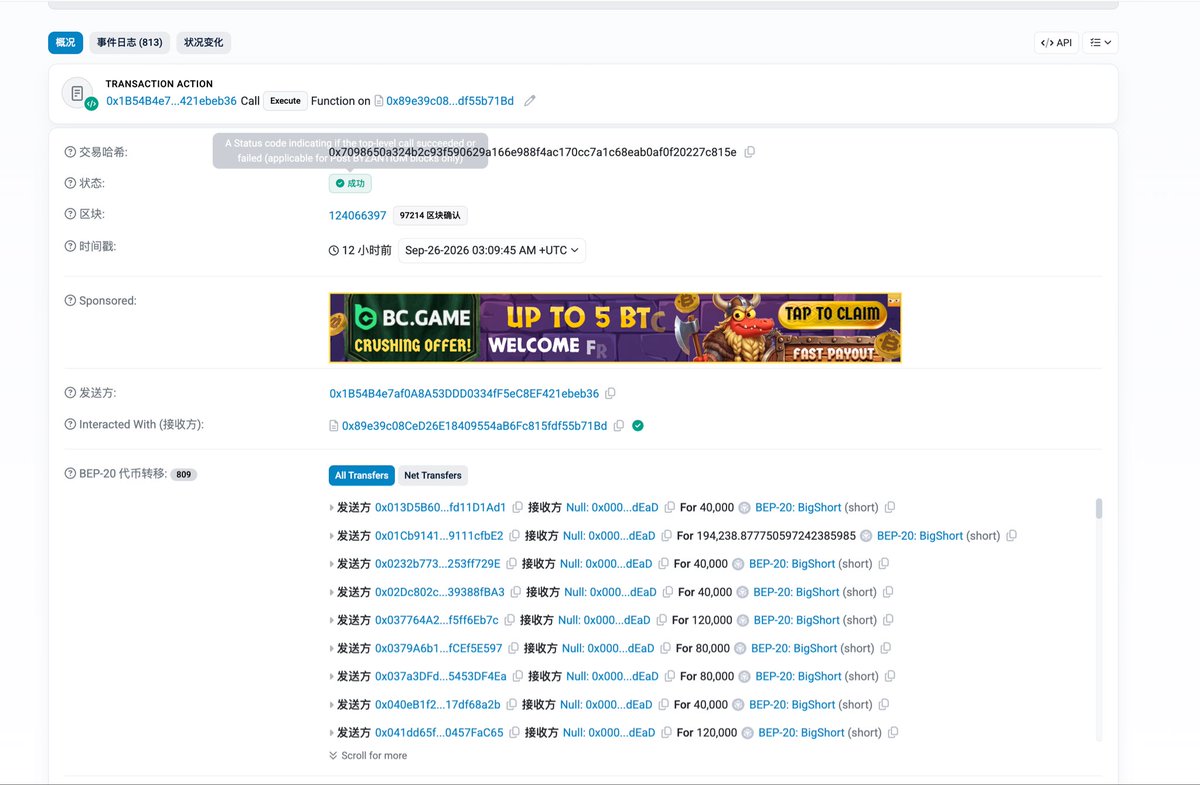Open contract link 0x89e39c08CeD26E18409554aB6Fc815fdf55b71Bd
The image size is (1200, 785).
474,426
